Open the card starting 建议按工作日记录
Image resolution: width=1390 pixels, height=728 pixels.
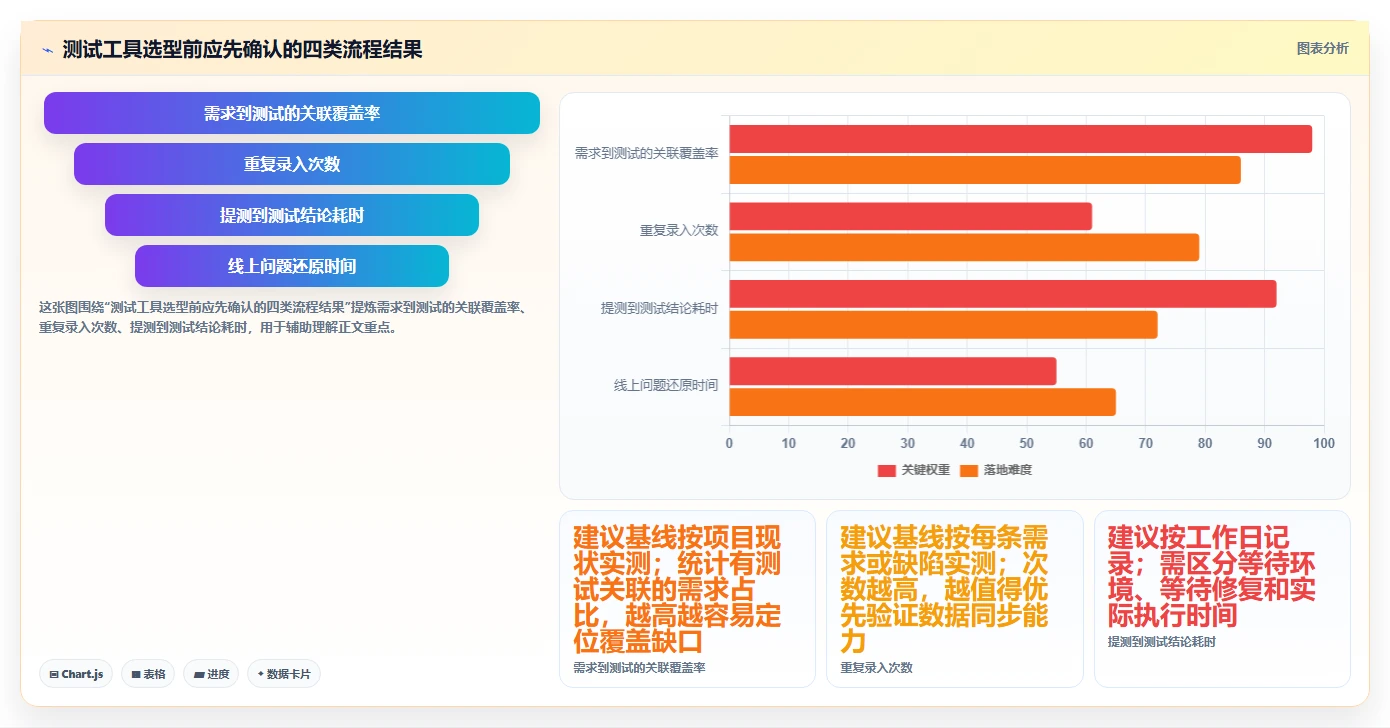[1222, 599]
